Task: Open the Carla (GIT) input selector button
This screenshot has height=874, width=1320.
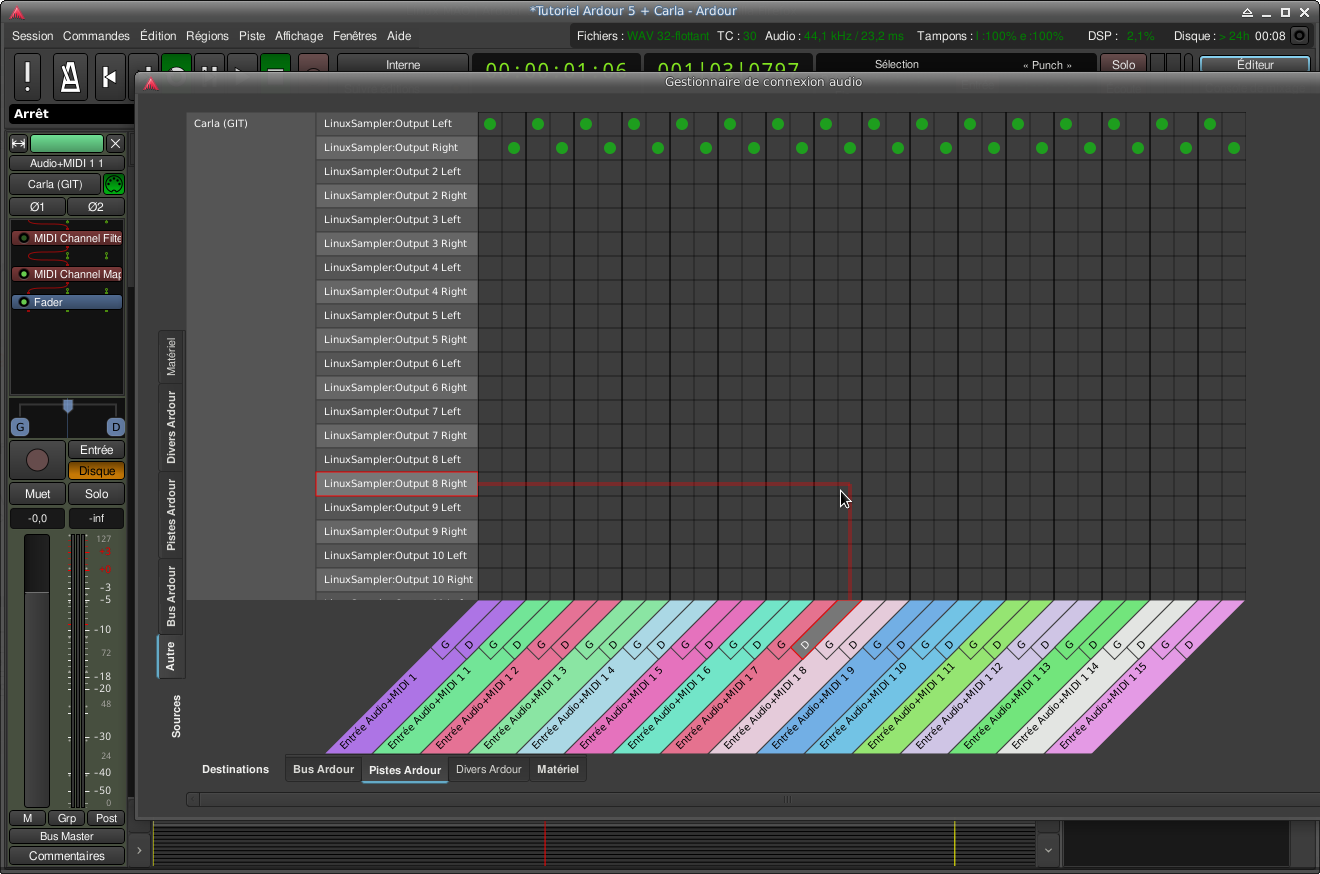Action: click(55, 184)
